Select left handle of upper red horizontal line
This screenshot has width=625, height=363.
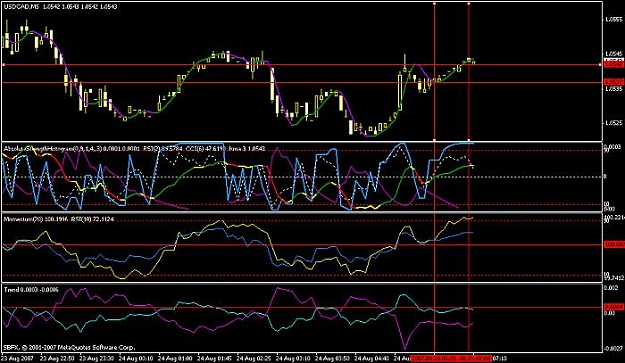point(4,64)
